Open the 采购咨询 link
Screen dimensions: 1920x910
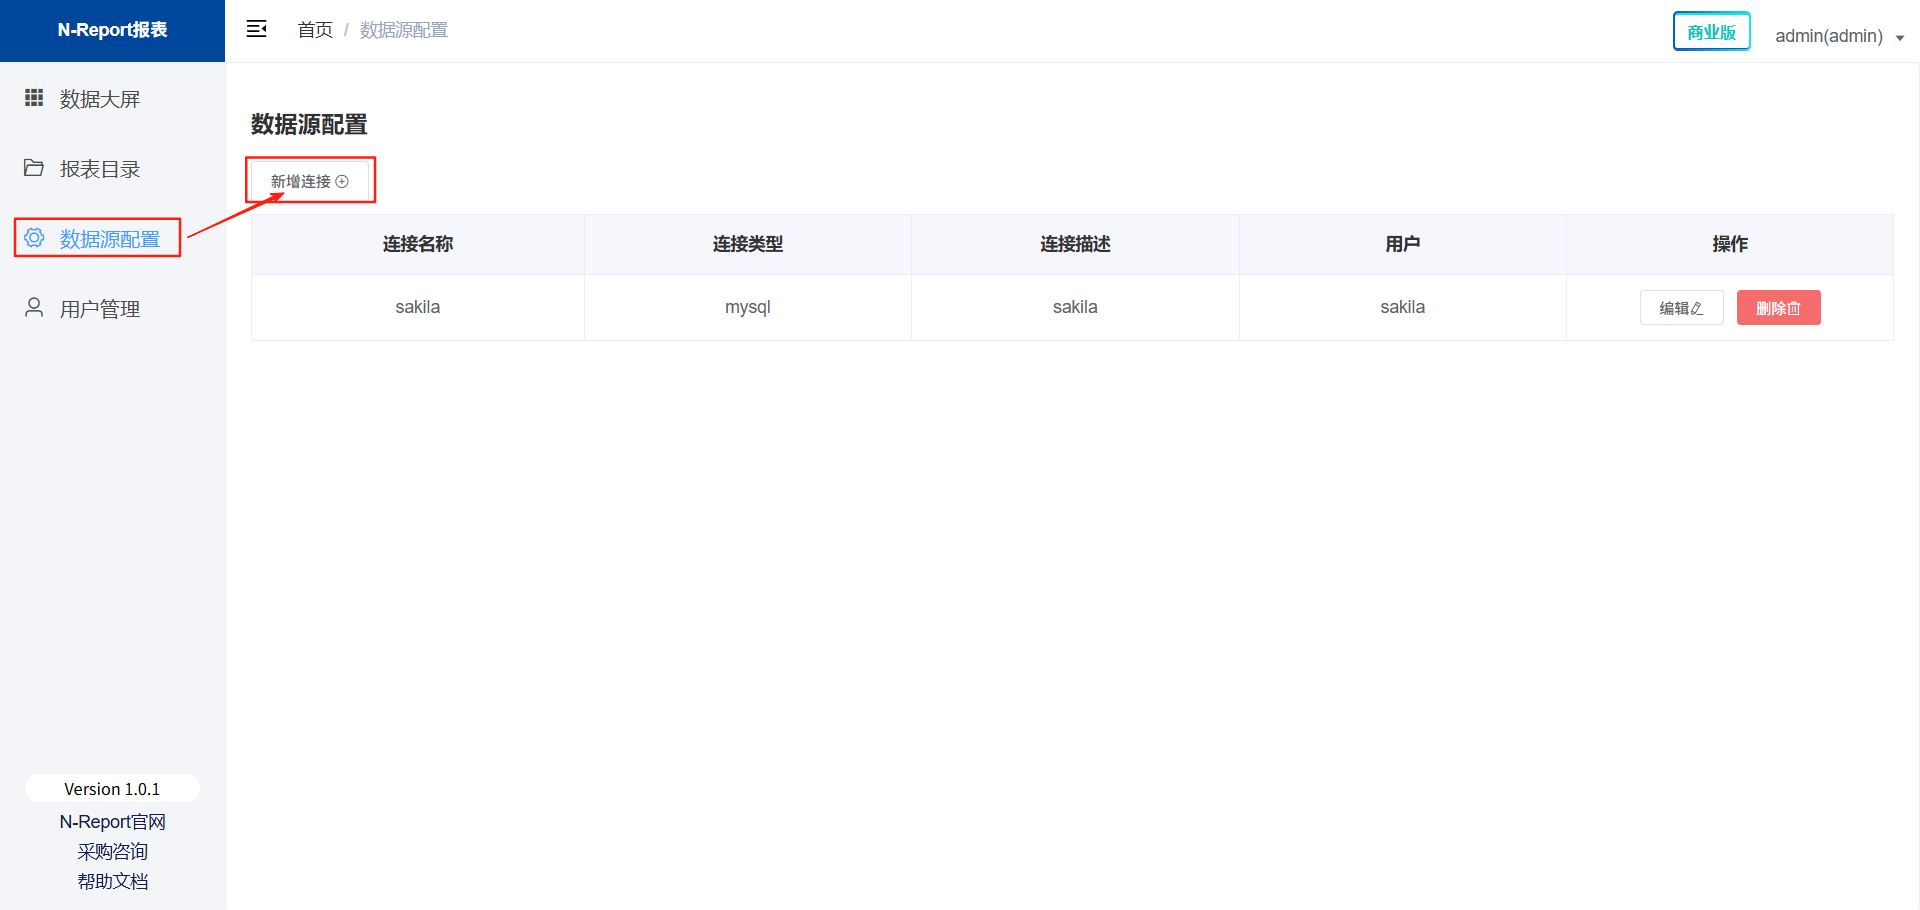(112, 852)
